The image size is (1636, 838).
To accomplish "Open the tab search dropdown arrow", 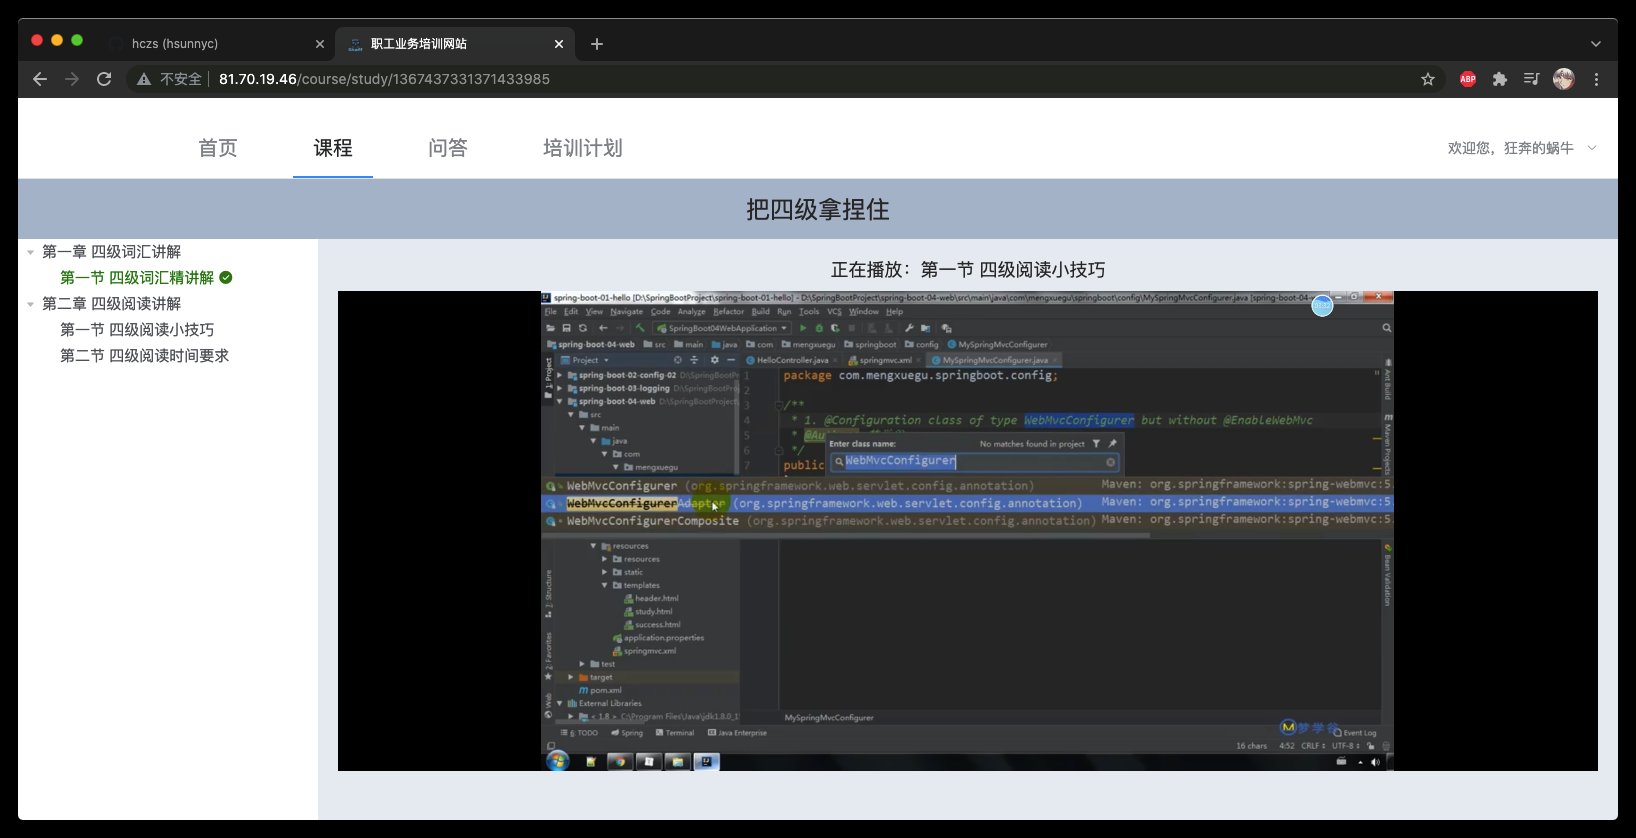I will tap(1596, 44).
